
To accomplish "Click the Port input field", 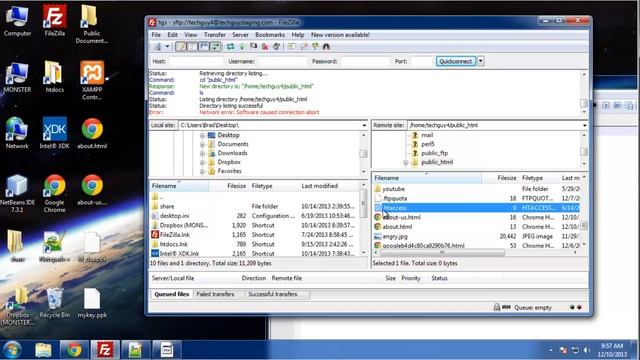I will pos(421,61).
